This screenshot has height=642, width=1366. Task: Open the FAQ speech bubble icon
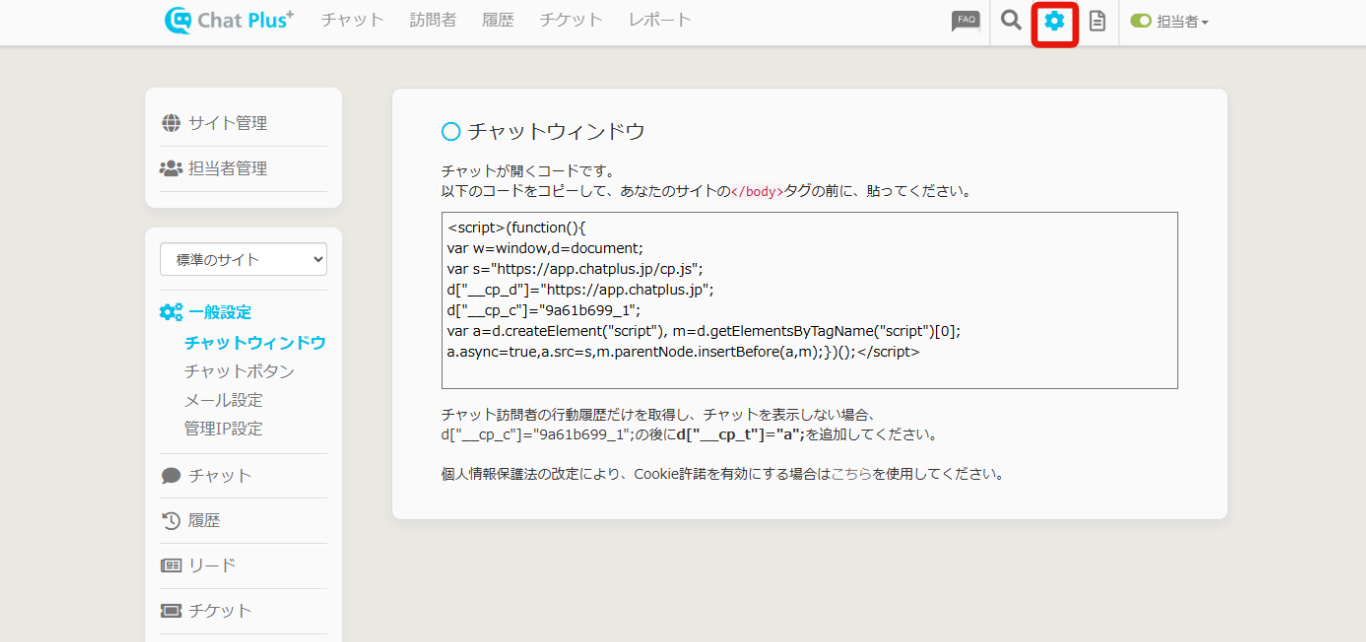click(965, 21)
